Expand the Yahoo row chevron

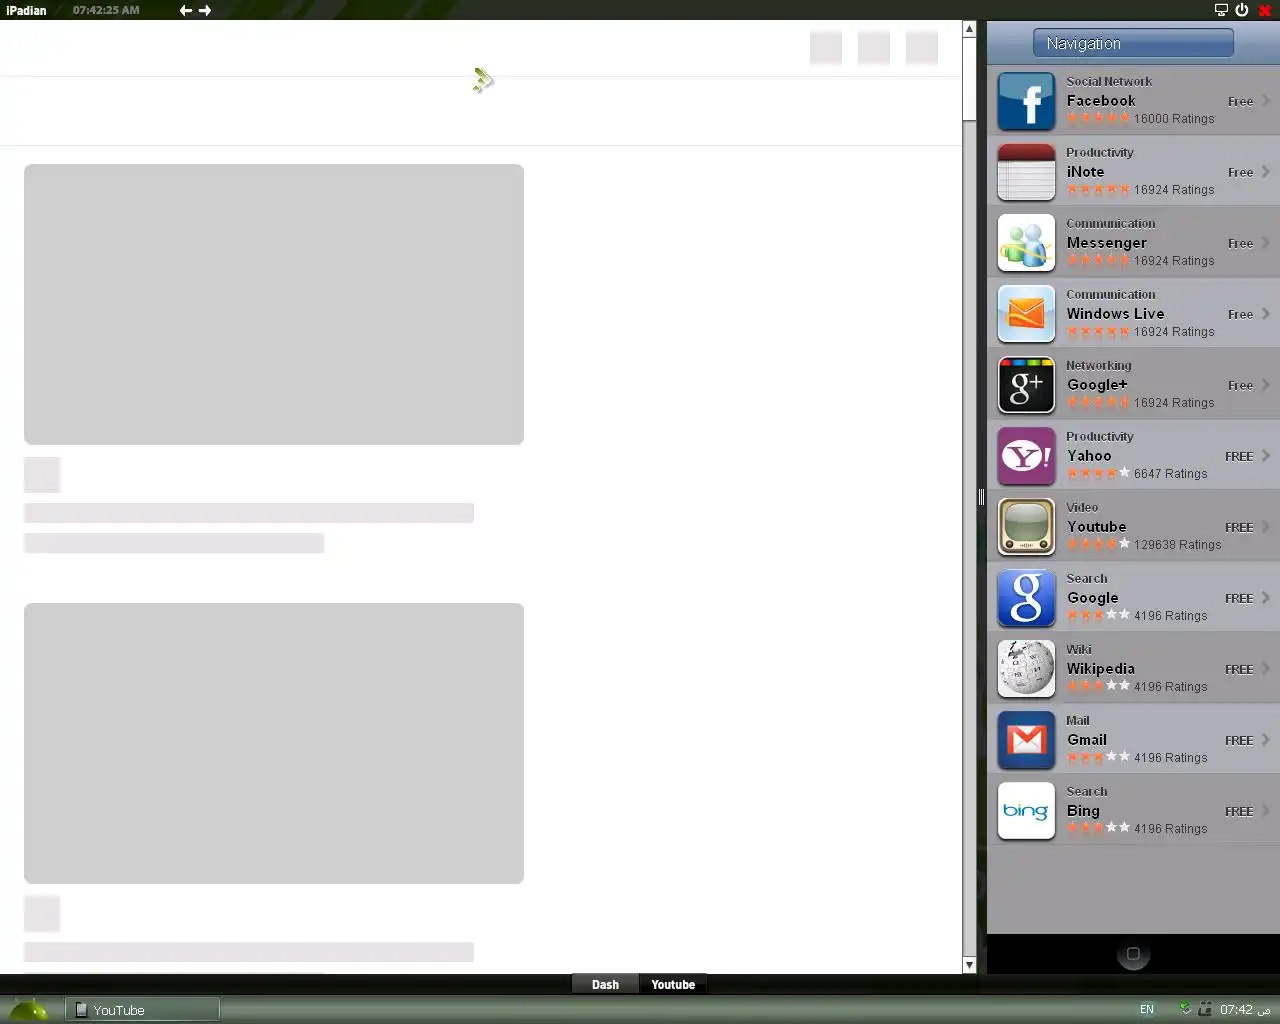click(1266, 456)
